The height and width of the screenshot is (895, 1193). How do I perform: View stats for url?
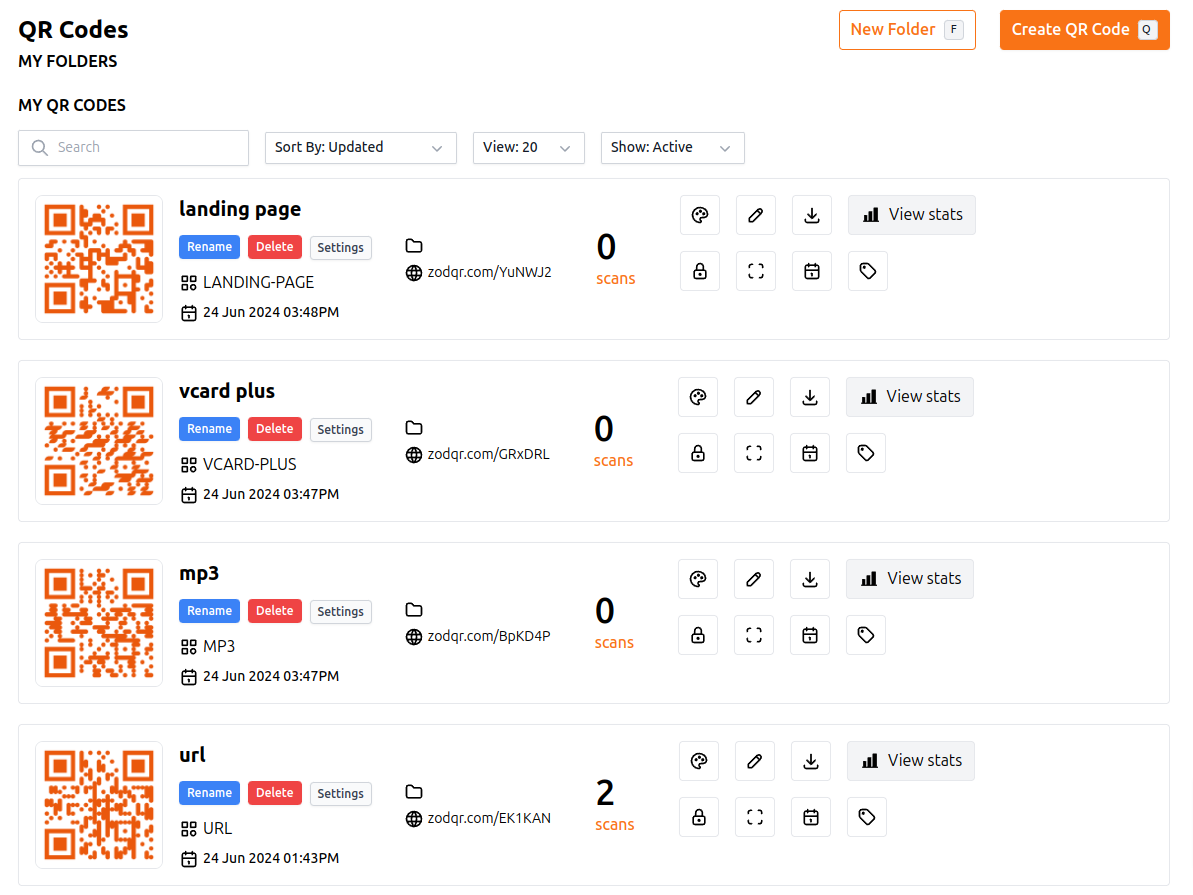(911, 761)
